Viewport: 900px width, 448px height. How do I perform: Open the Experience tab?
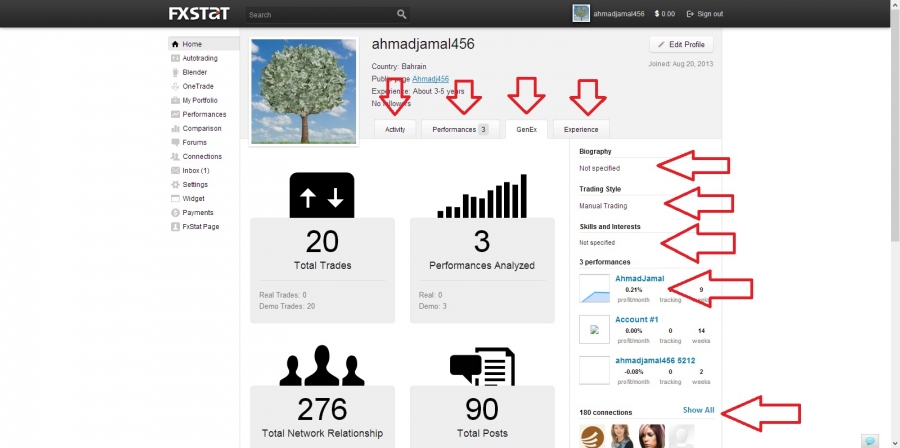581,129
